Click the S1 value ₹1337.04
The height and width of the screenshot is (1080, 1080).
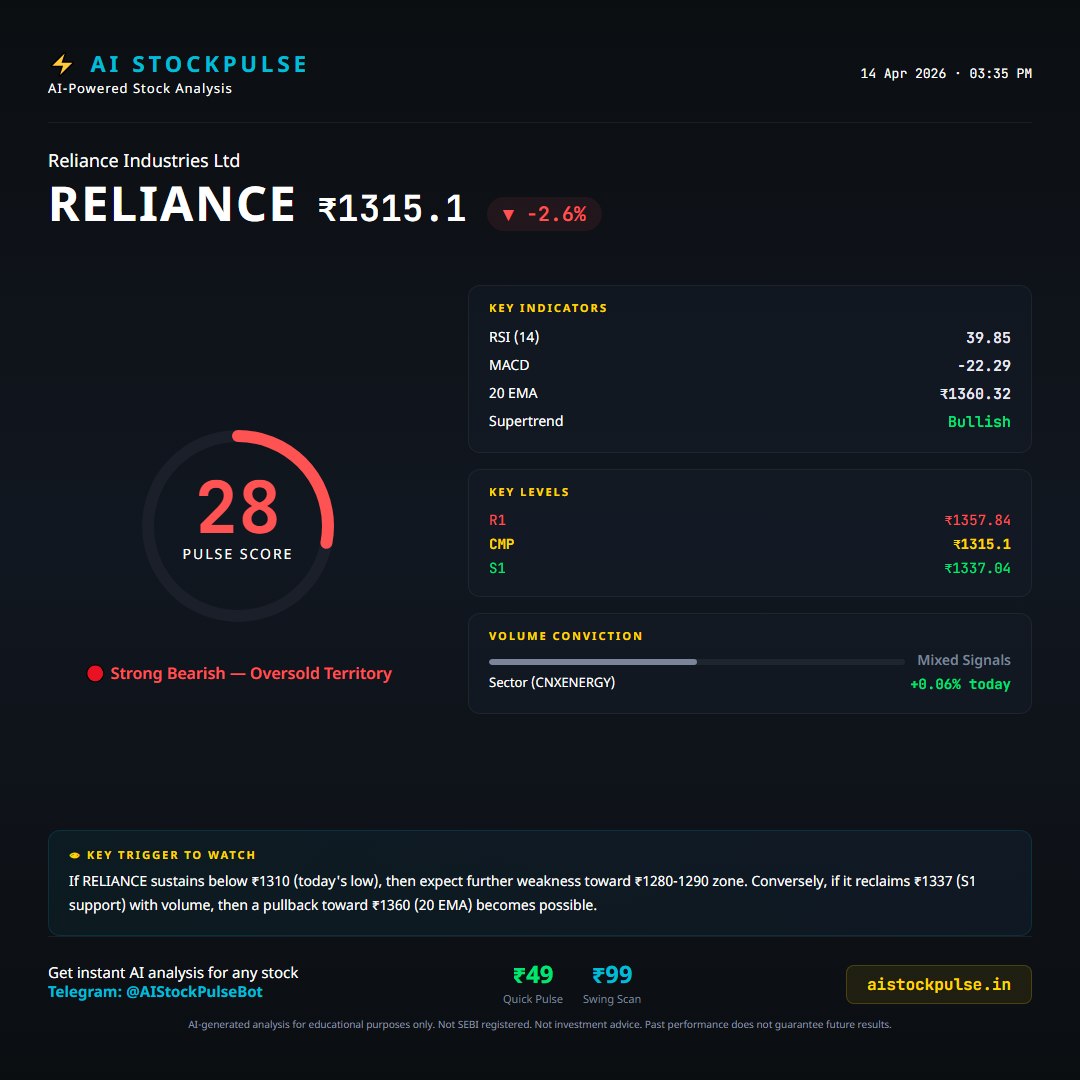977,568
